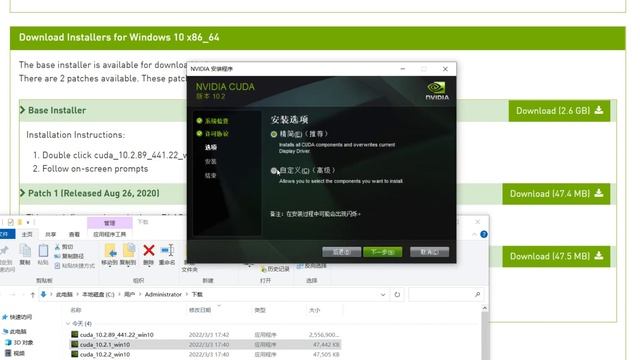Select the 精简 (Express) install radio option
640x360 pixels.
(x=274, y=134)
